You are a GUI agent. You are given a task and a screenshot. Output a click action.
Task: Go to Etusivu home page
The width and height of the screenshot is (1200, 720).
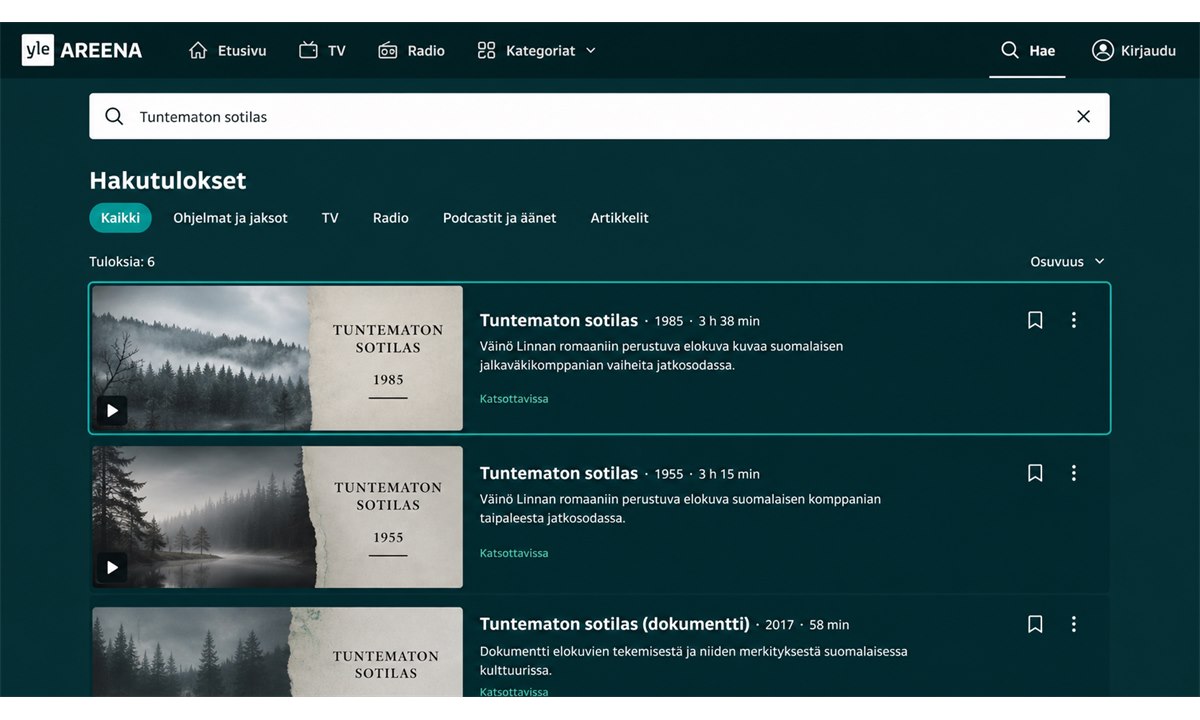tap(228, 50)
